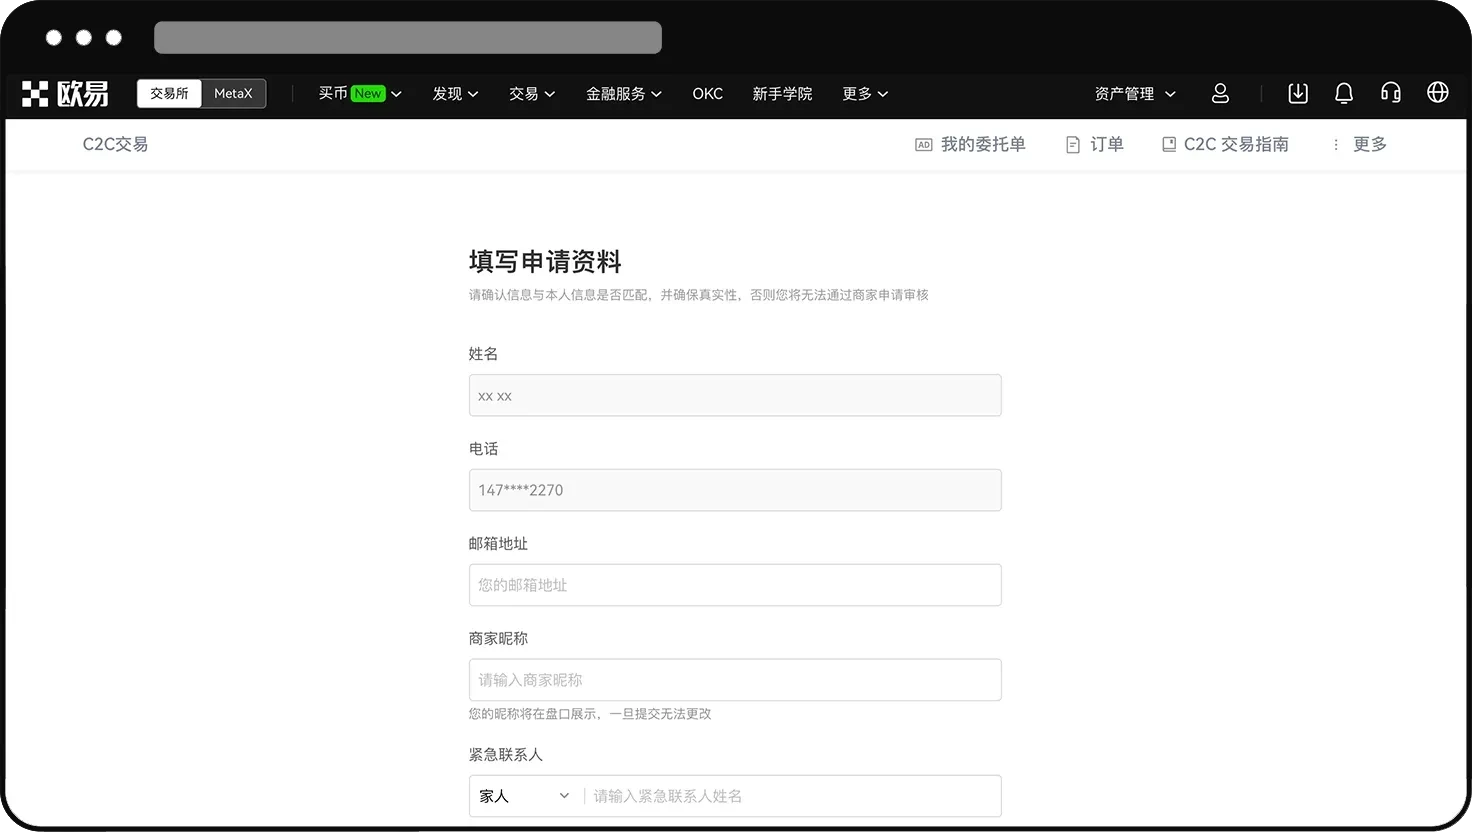
Task: Open the 订单 link
Action: [x=1107, y=145]
